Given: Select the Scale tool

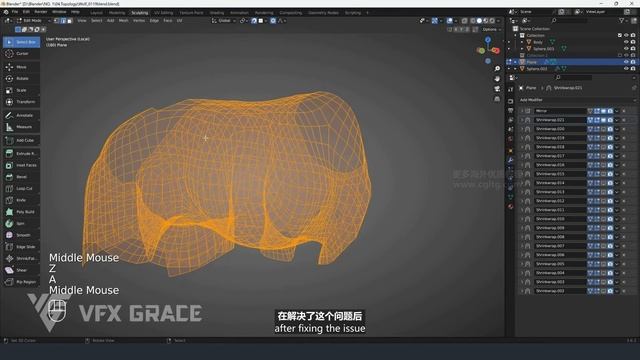Looking at the screenshot, I should coord(22,90).
